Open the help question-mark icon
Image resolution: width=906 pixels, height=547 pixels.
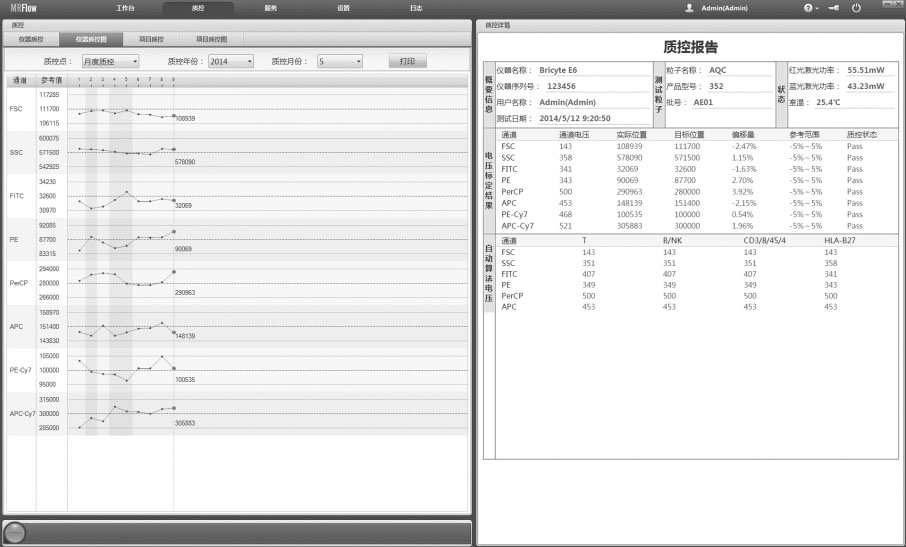[x=808, y=8]
